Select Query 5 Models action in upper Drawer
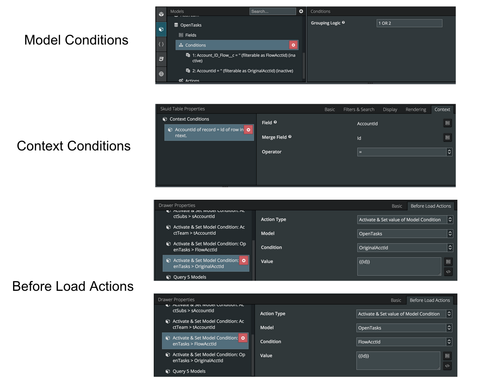 [189, 277]
